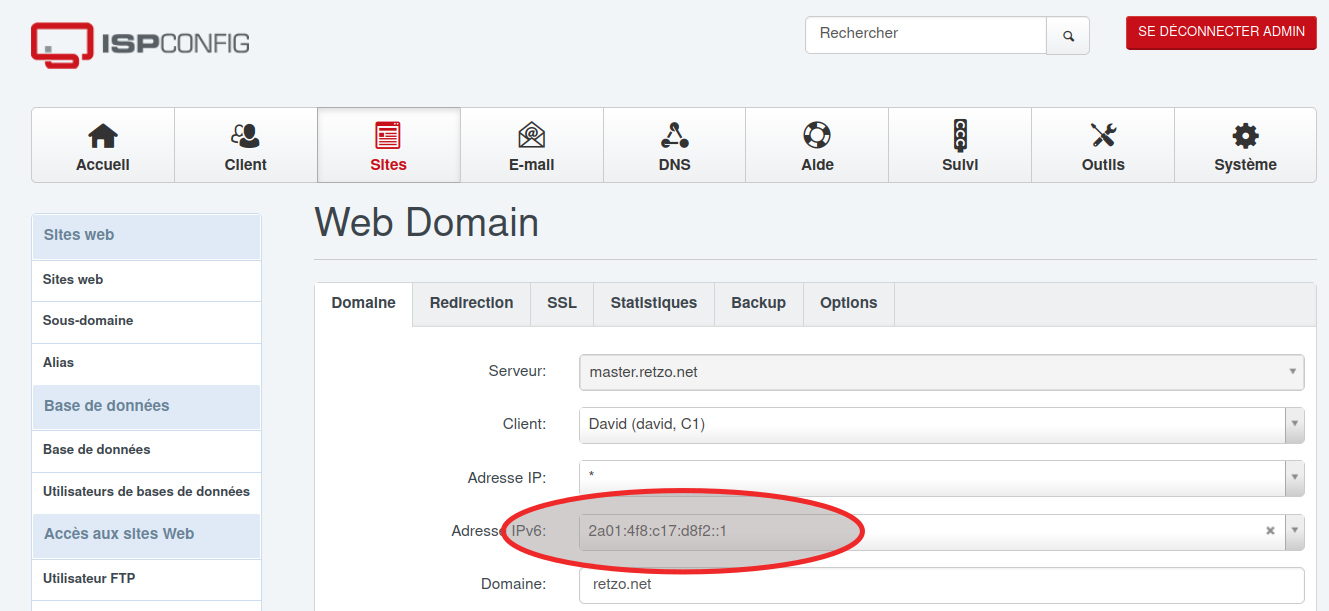Open Sous-domaine in the sidebar
Screen dimensions: 1329x611
(x=88, y=321)
